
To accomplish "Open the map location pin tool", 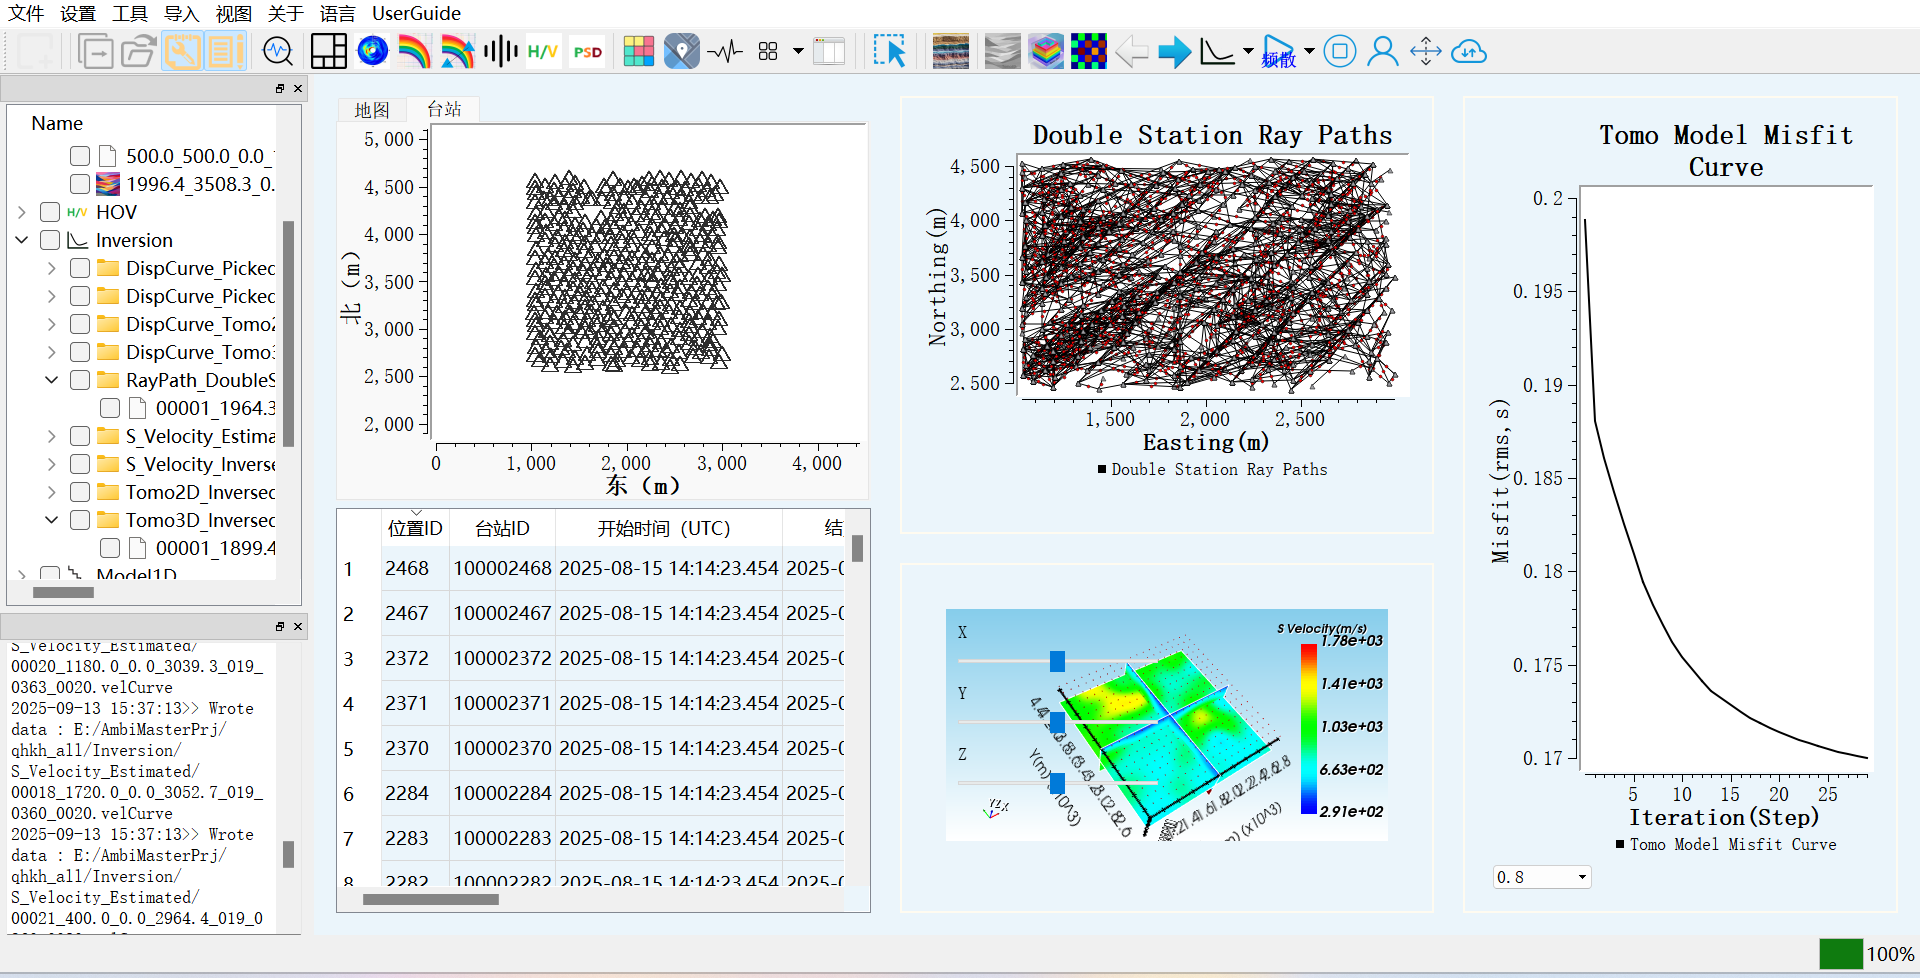I will pyautogui.click(x=681, y=51).
